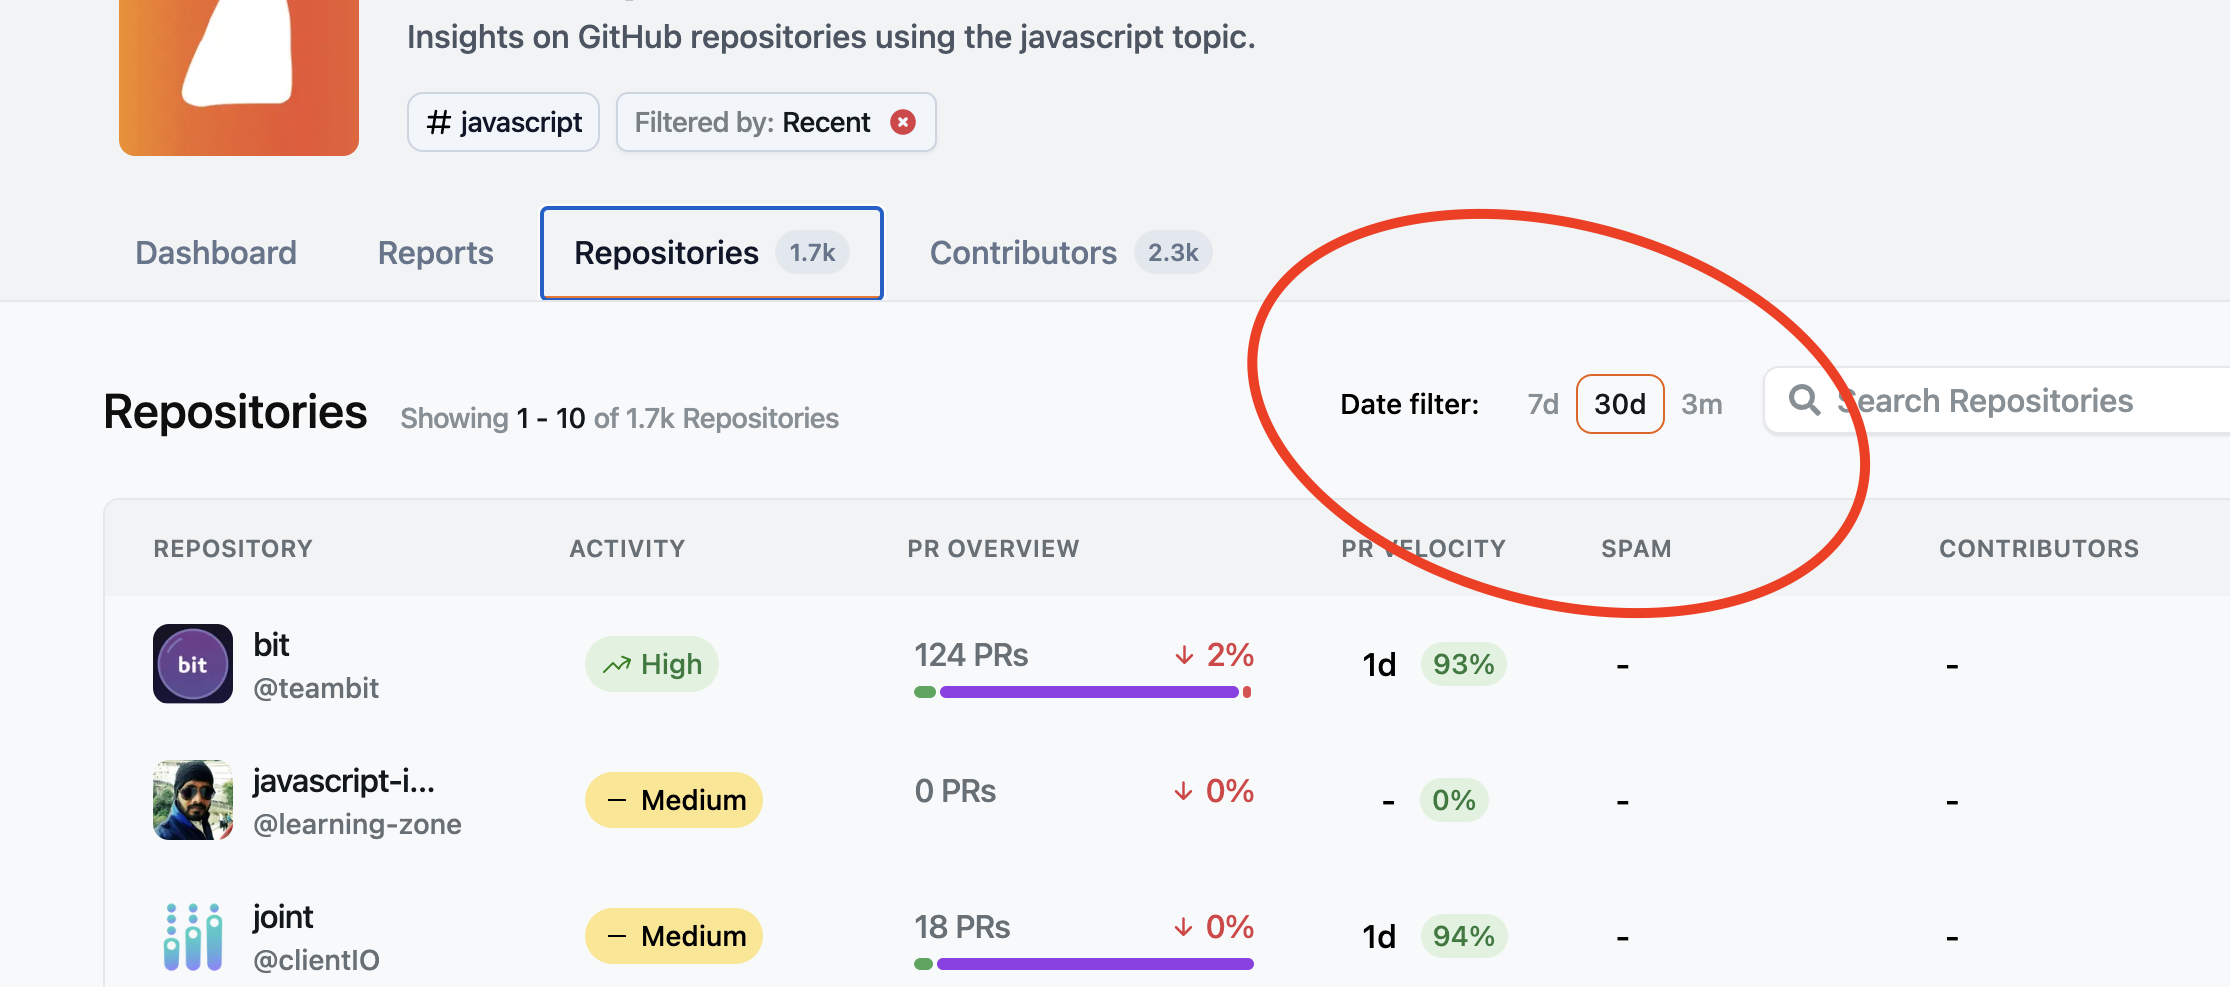
Task: Select the 7d date filter
Action: (1542, 404)
